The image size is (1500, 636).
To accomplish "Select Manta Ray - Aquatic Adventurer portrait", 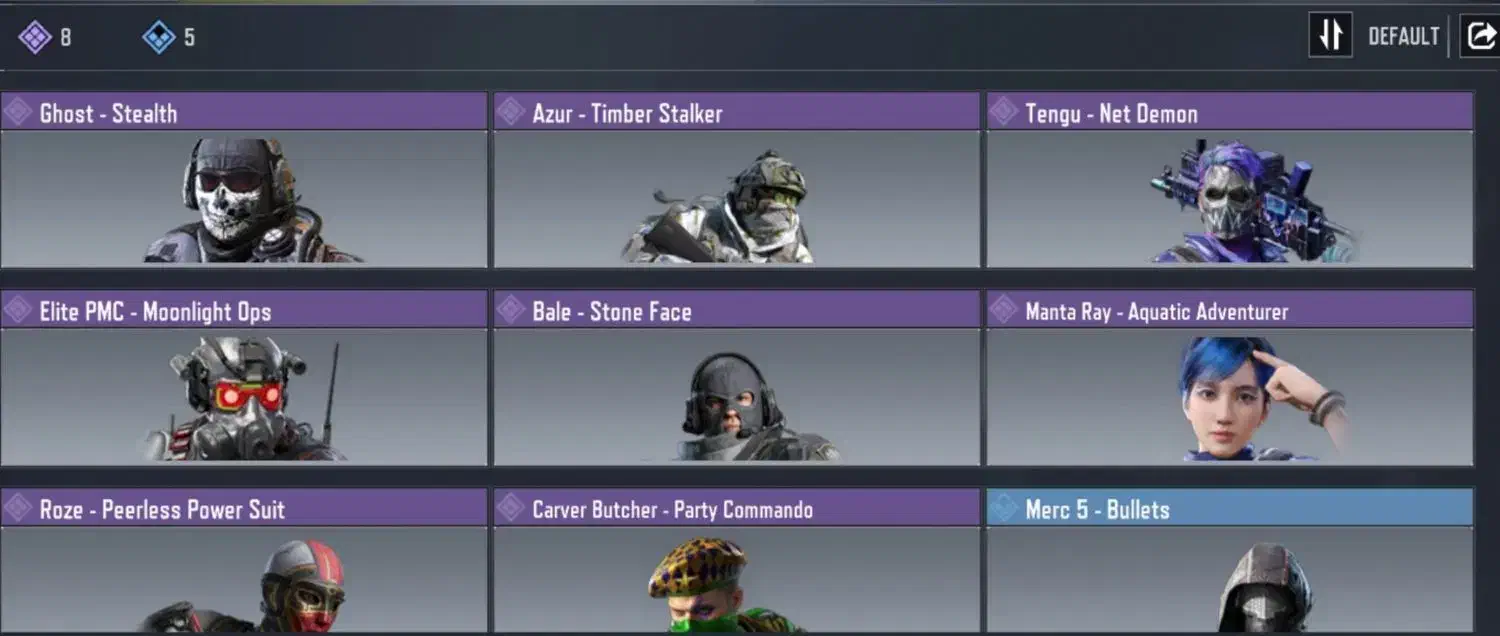I will coord(1230,397).
